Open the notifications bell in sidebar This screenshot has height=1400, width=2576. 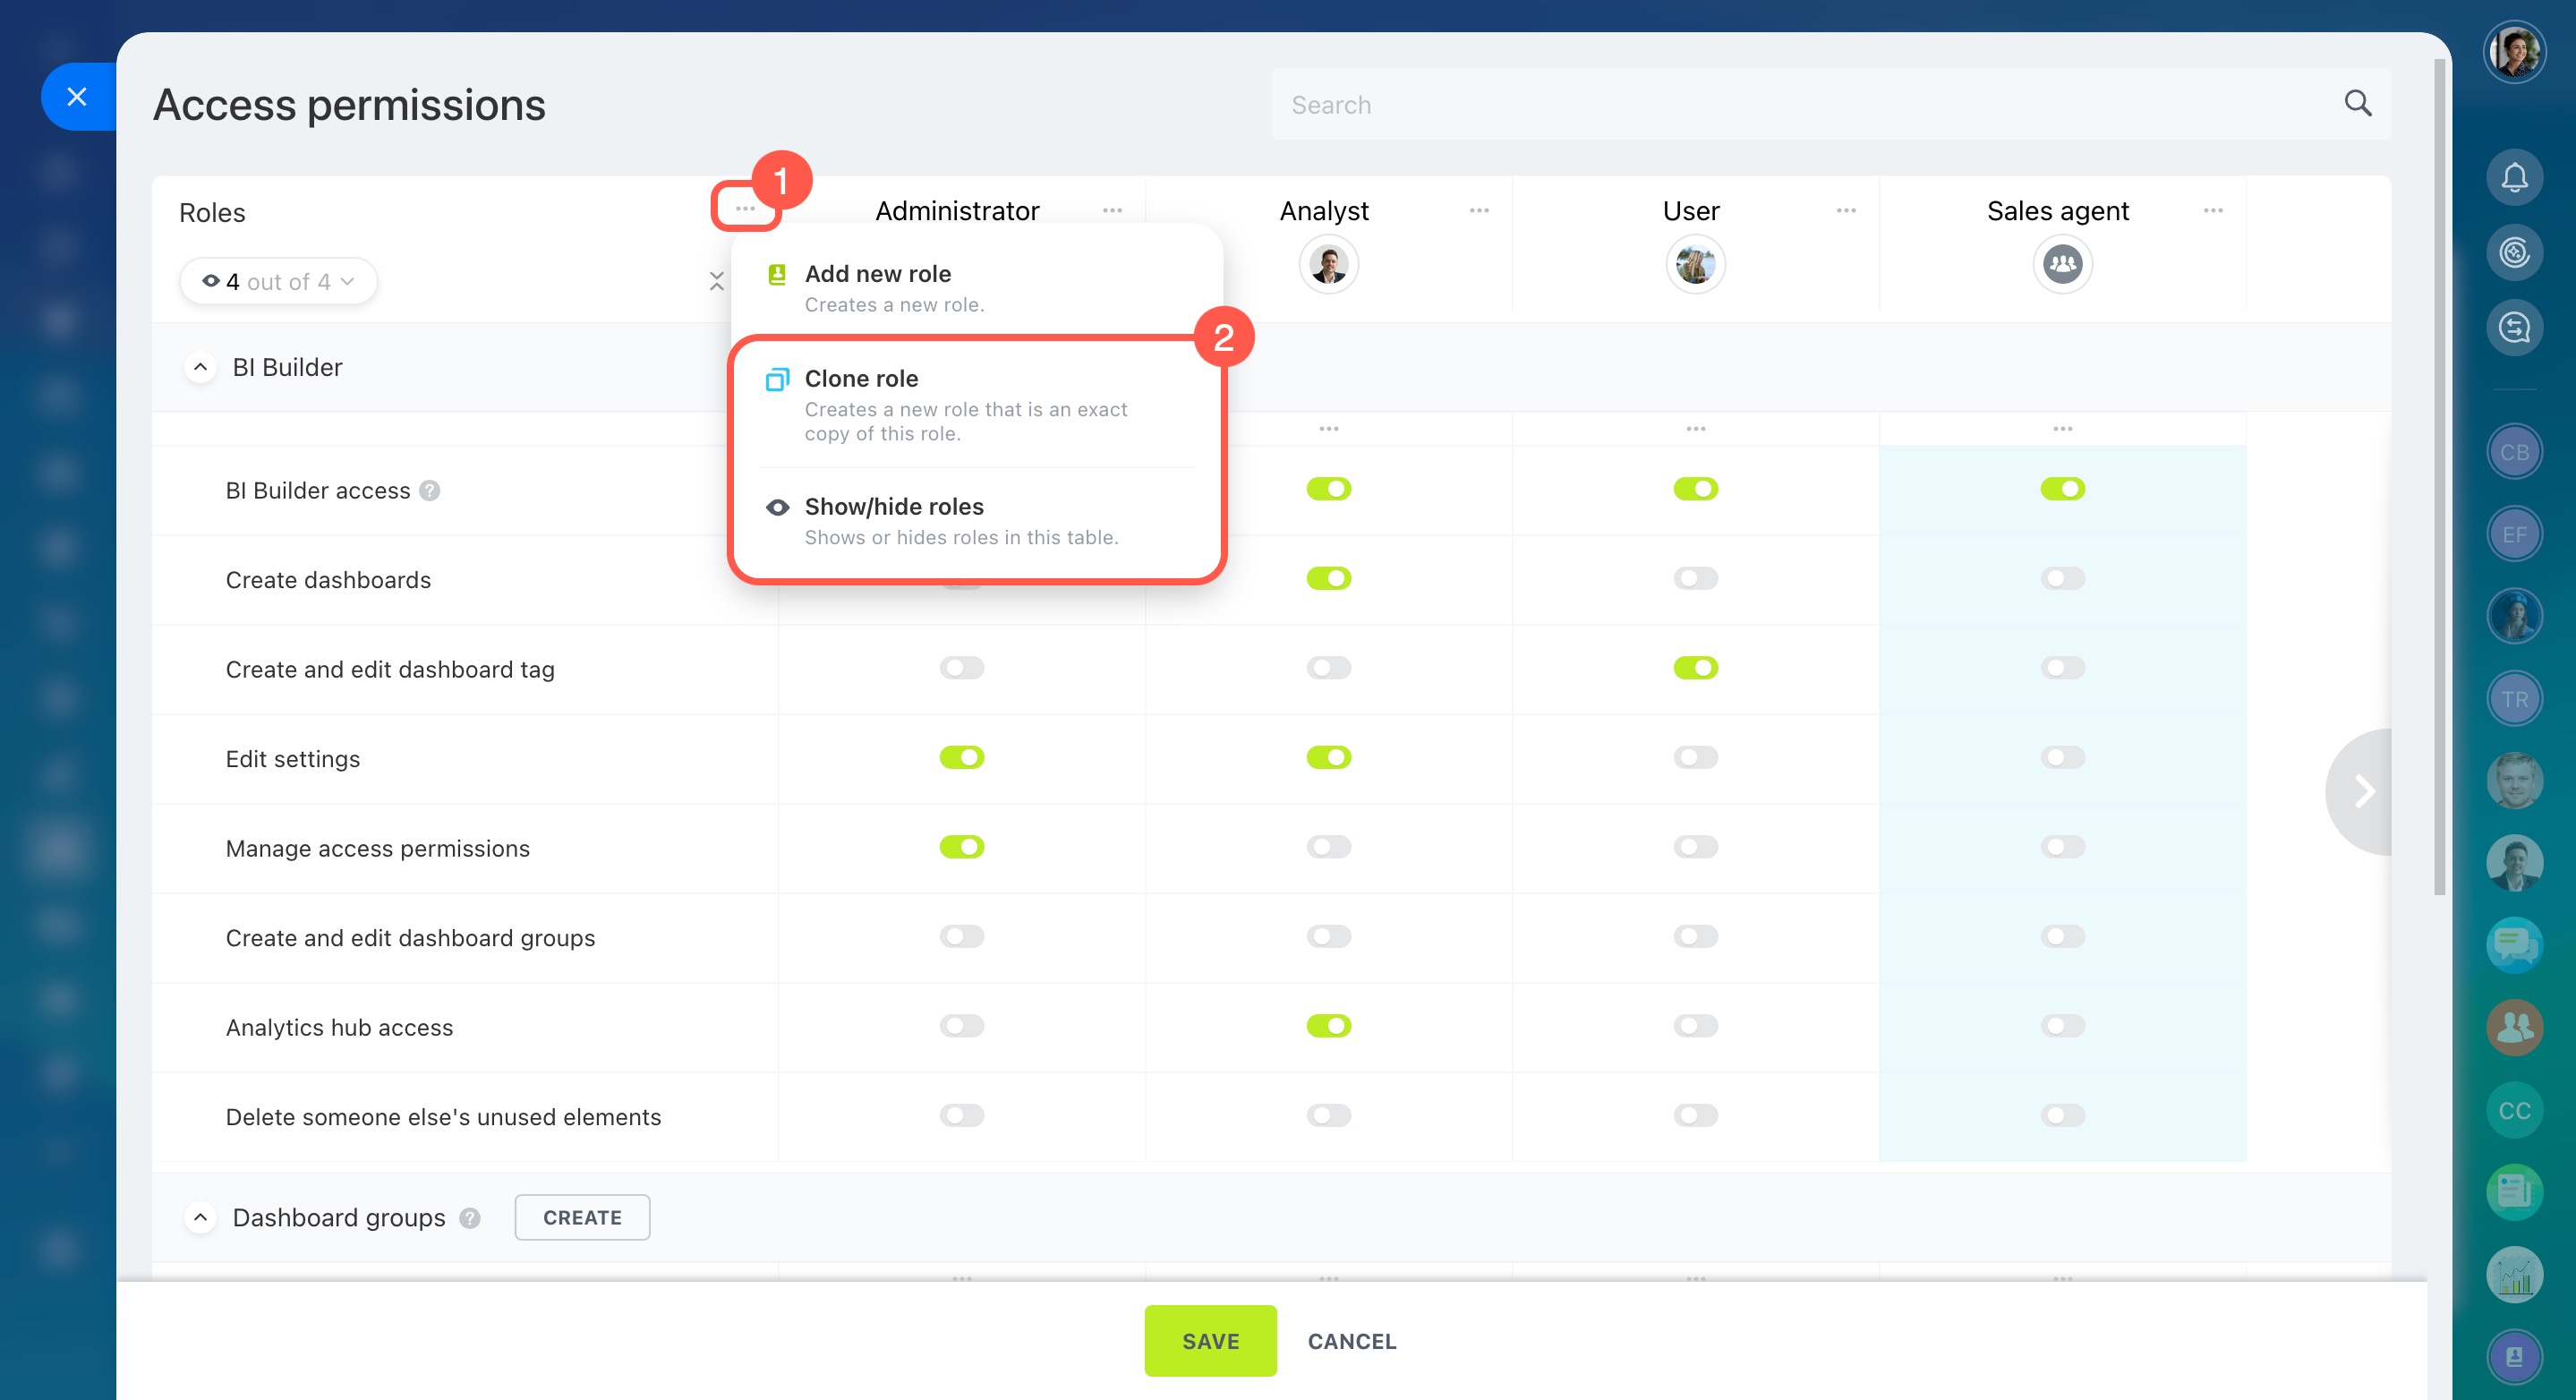coord(2514,178)
